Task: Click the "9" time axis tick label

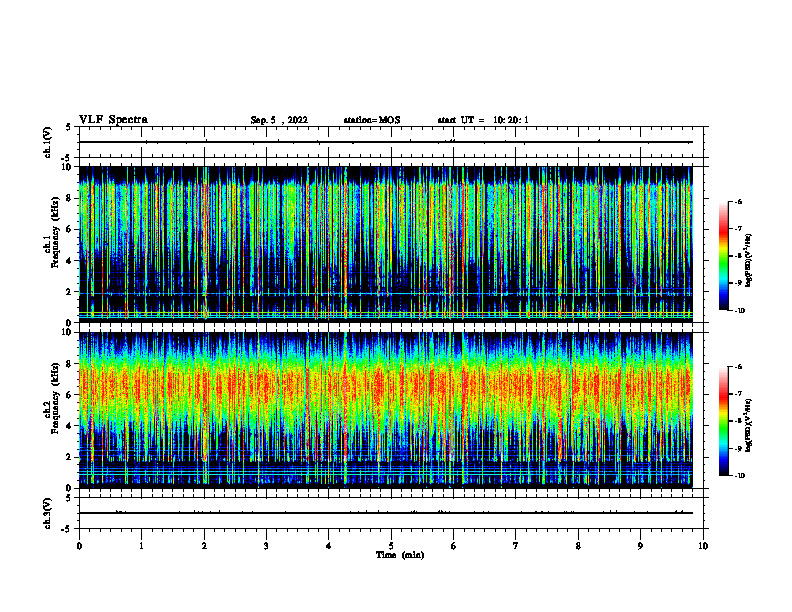Action: point(640,546)
